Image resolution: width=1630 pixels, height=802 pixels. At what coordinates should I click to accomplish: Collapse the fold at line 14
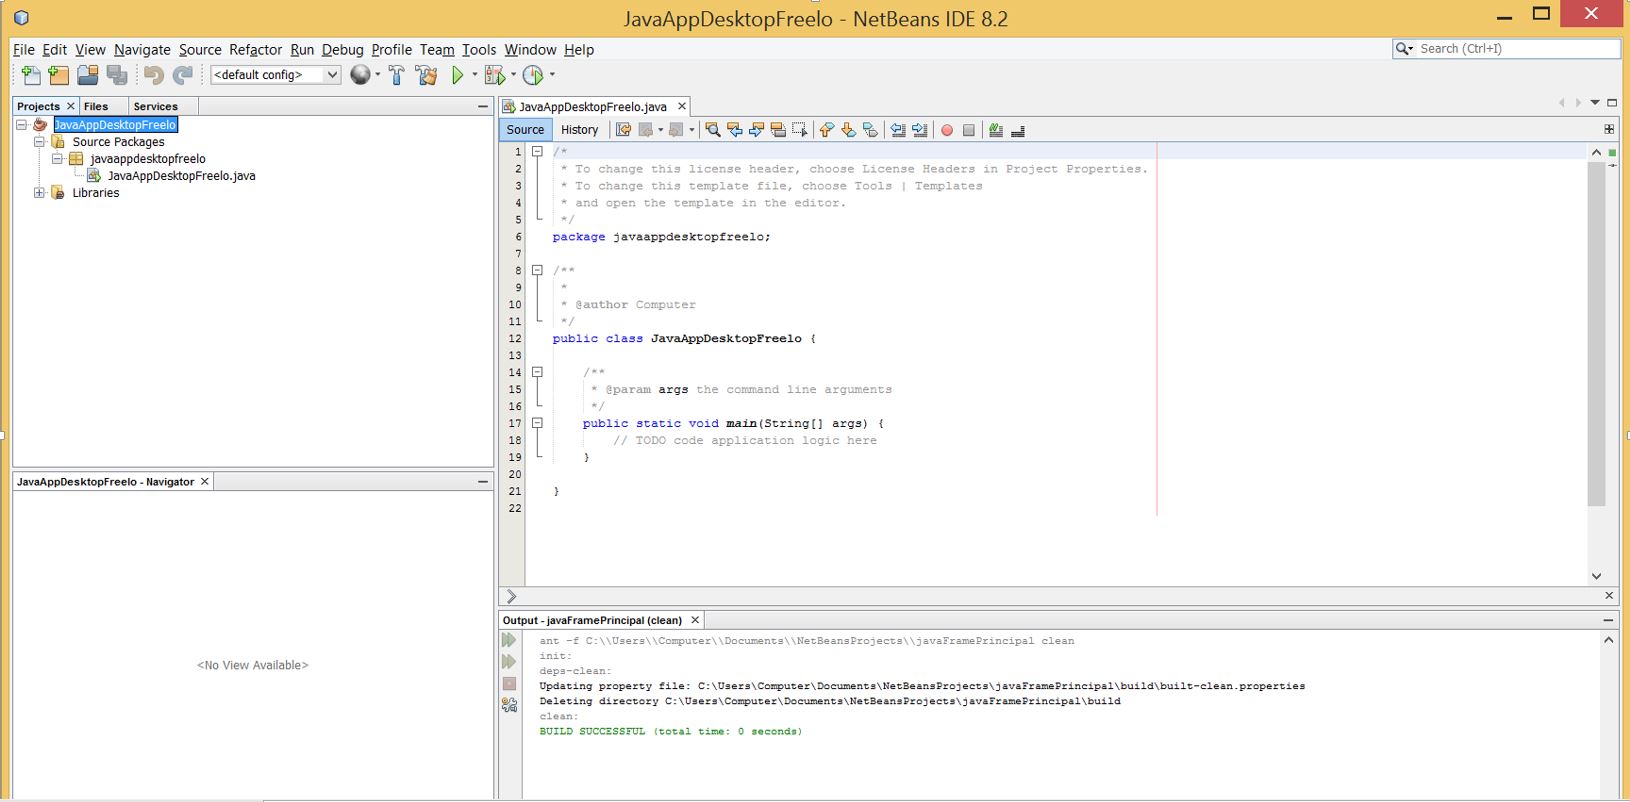click(537, 372)
